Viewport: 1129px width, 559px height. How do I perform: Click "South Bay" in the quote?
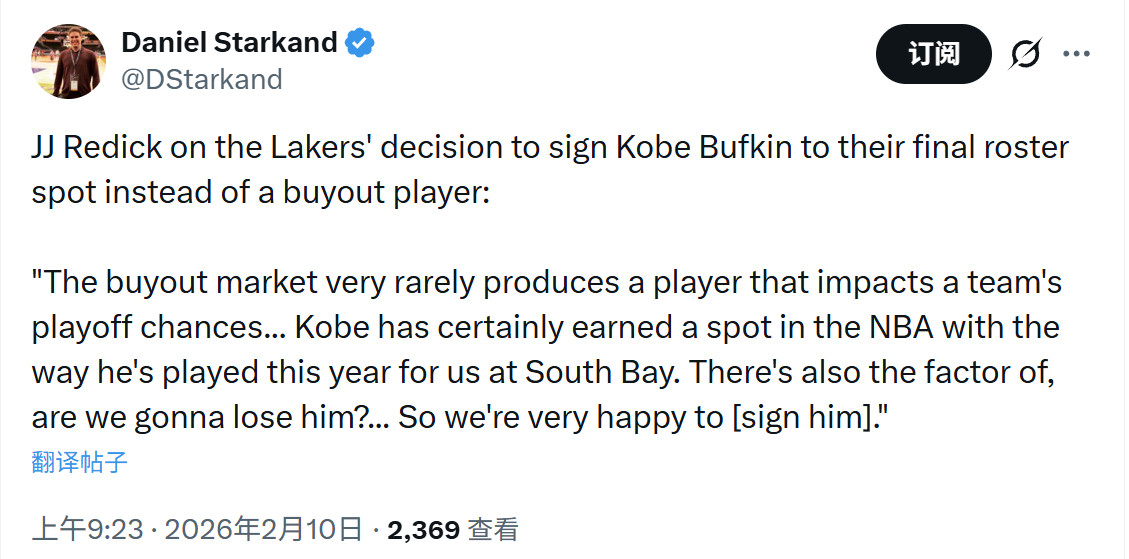[599, 372]
